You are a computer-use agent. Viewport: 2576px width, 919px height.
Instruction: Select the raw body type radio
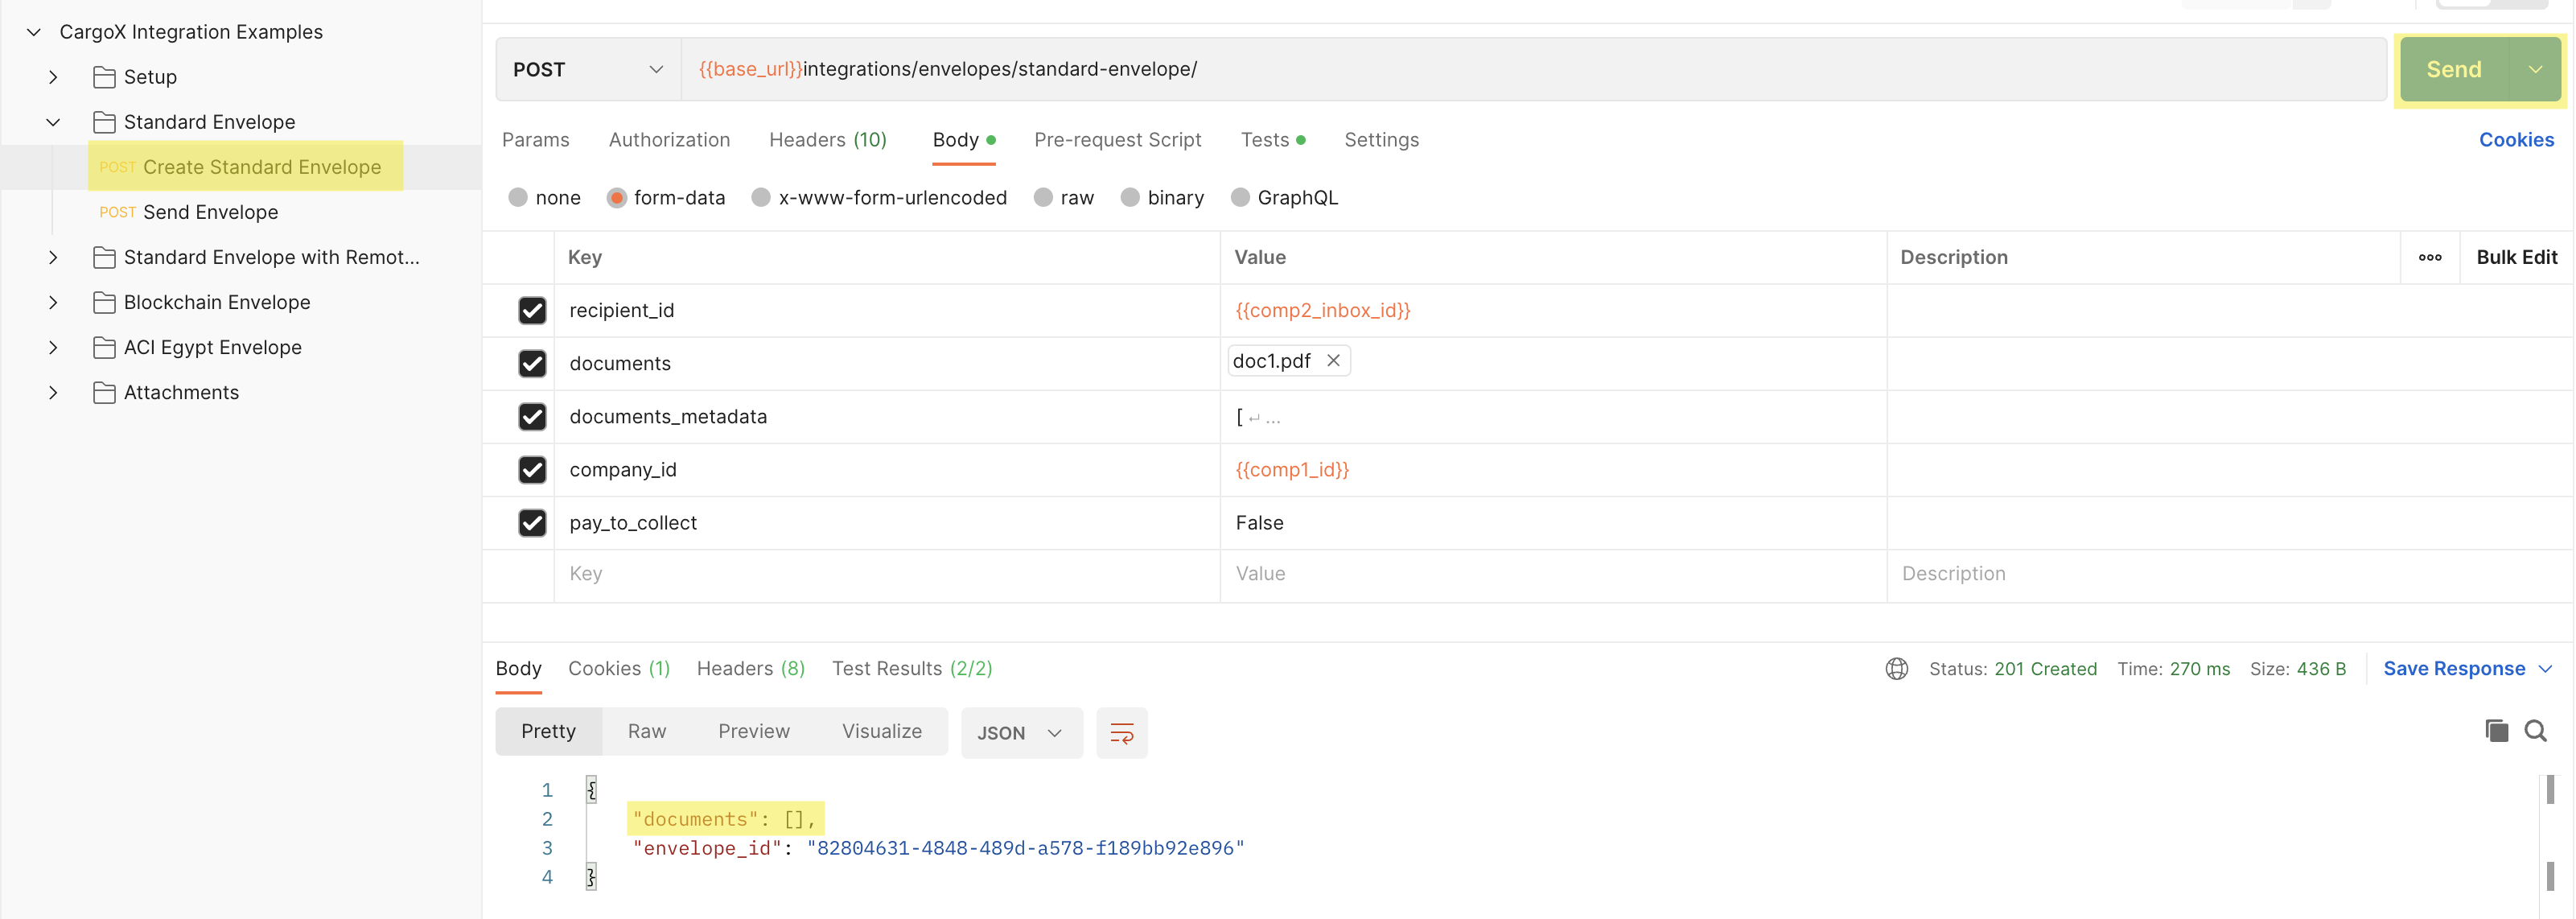(1043, 198)
